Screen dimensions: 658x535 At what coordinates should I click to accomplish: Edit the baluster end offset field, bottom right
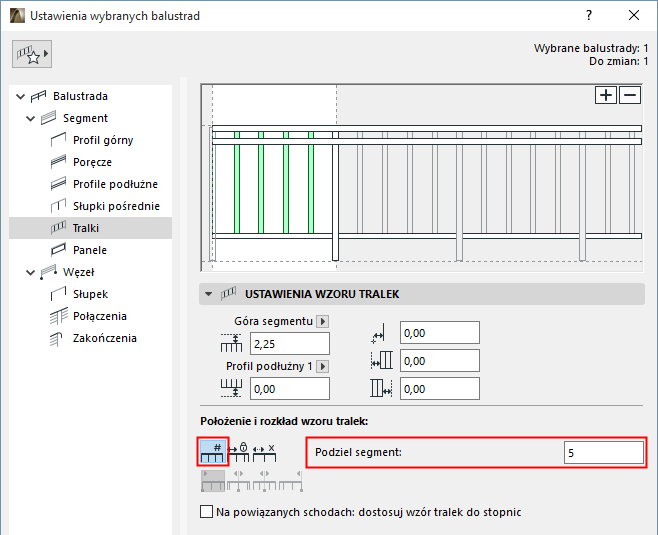439,389
